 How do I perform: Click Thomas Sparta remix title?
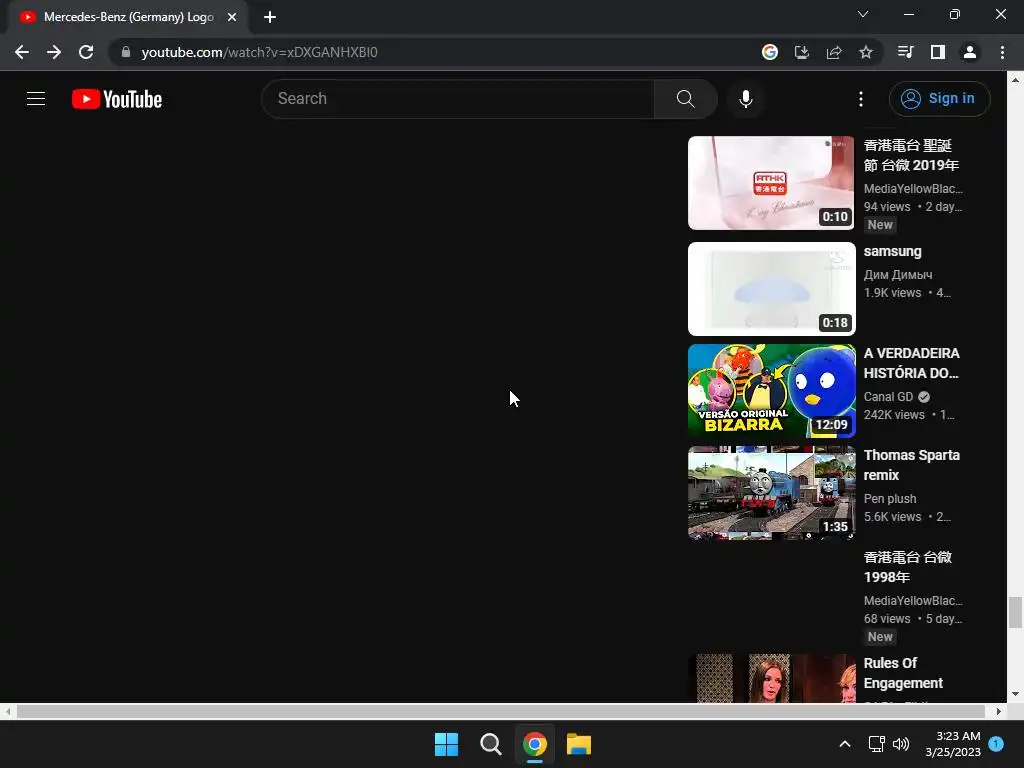point(912,465)
